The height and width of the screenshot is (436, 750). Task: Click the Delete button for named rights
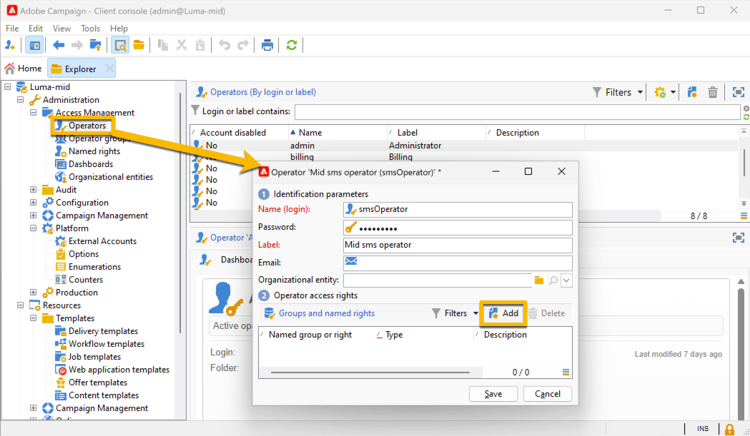[547, 313]
